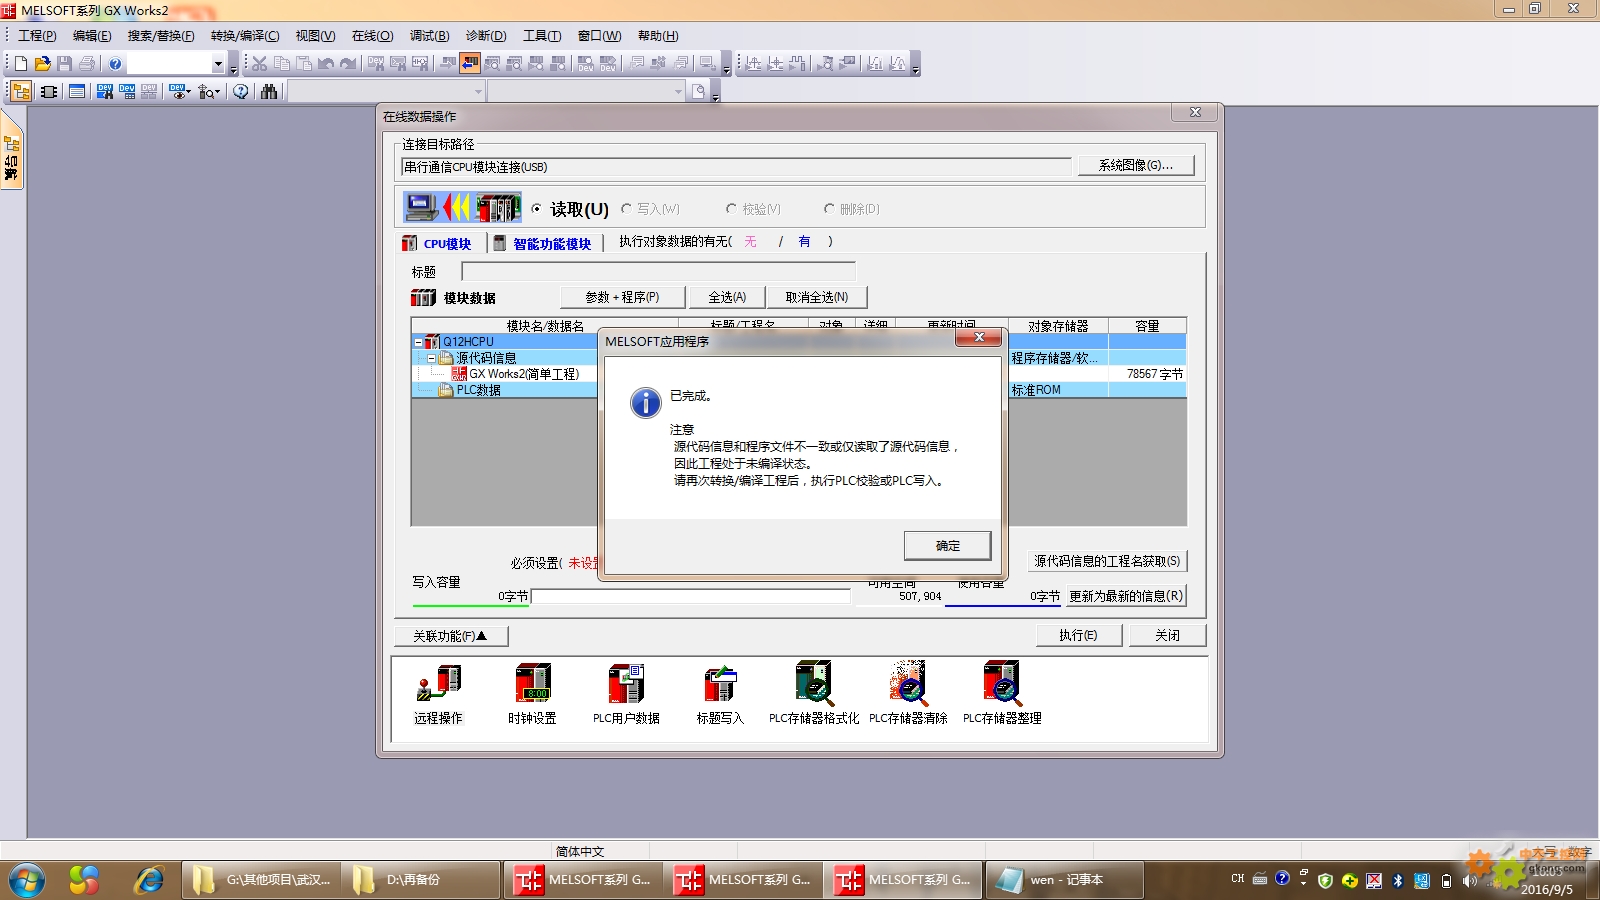
Task: Select the 写入(W) radio button
Action: coord(626,209)
